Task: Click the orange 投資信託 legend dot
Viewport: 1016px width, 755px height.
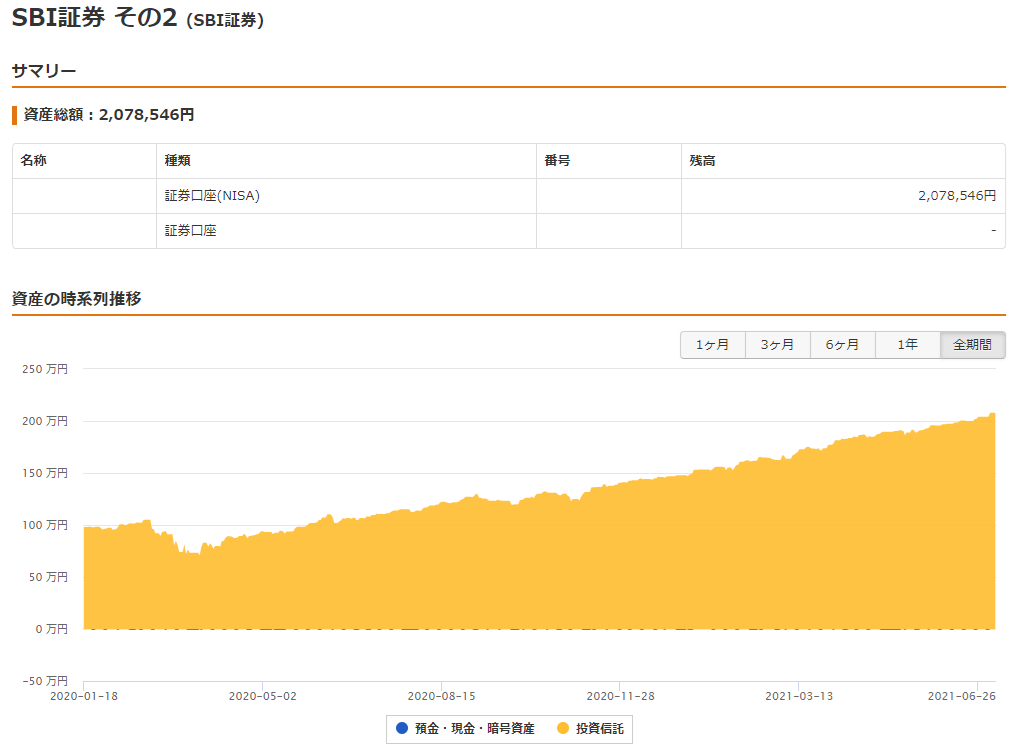Action: tap(562, 728)
